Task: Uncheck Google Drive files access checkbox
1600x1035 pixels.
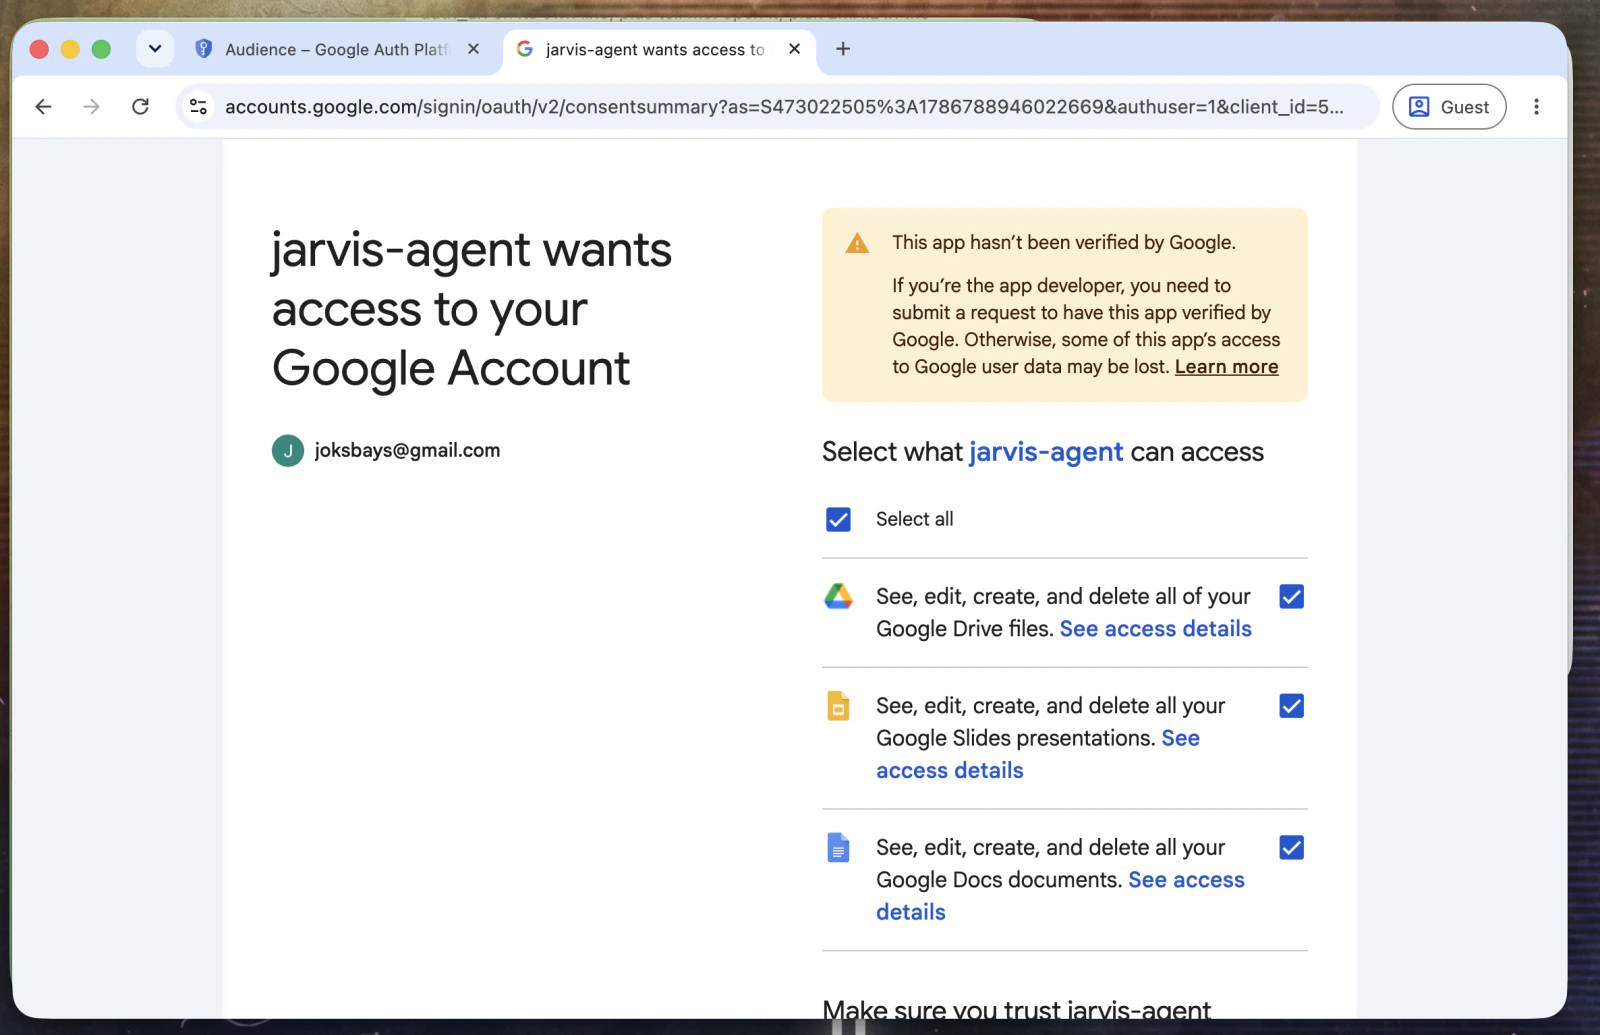Action: [x=1292, y=597]
